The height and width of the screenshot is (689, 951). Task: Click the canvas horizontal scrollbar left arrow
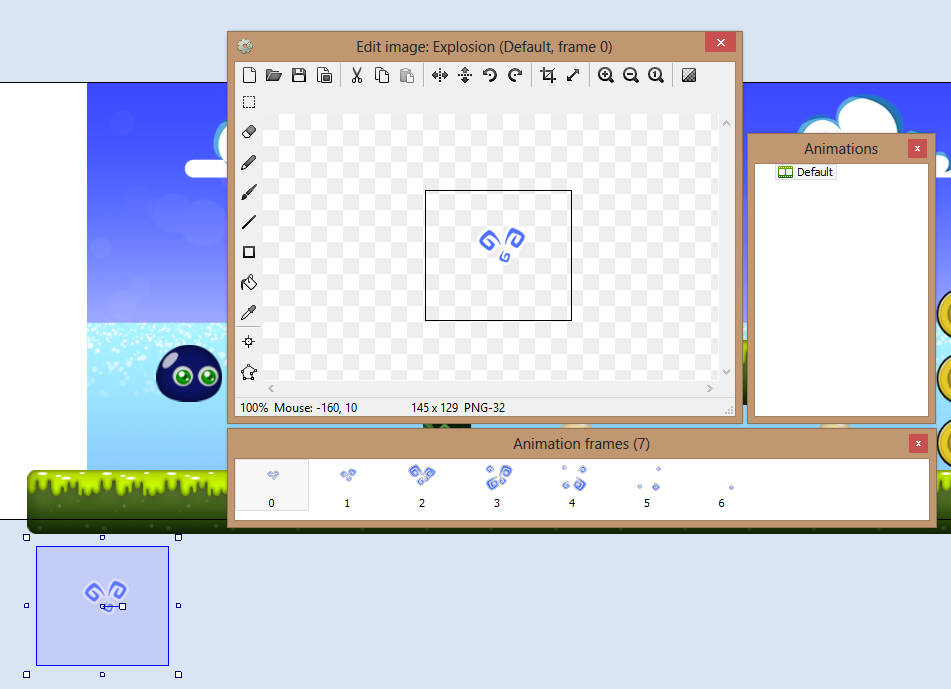click(x=271, y=389)
